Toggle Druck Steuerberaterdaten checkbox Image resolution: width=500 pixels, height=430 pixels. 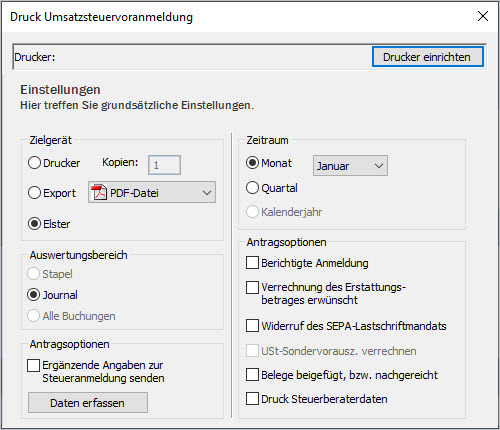252,399
